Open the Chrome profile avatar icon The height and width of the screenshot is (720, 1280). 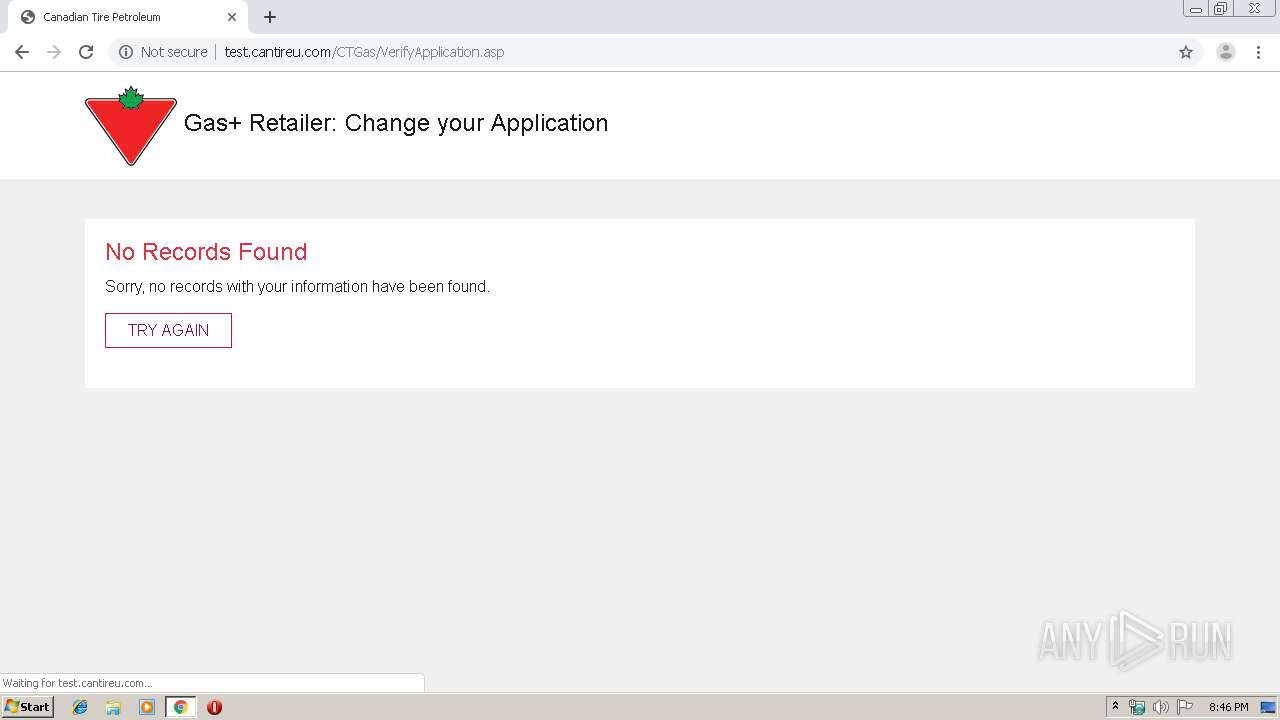pyautogui.click(x=1226, y=52)
